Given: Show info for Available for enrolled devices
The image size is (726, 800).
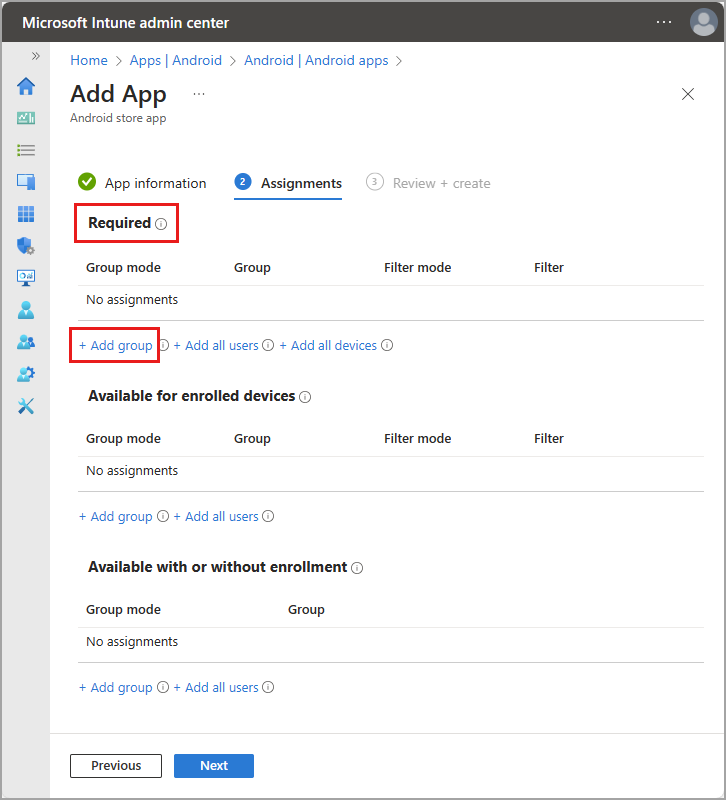Looking at the screenshot, I should click(305, 396).
